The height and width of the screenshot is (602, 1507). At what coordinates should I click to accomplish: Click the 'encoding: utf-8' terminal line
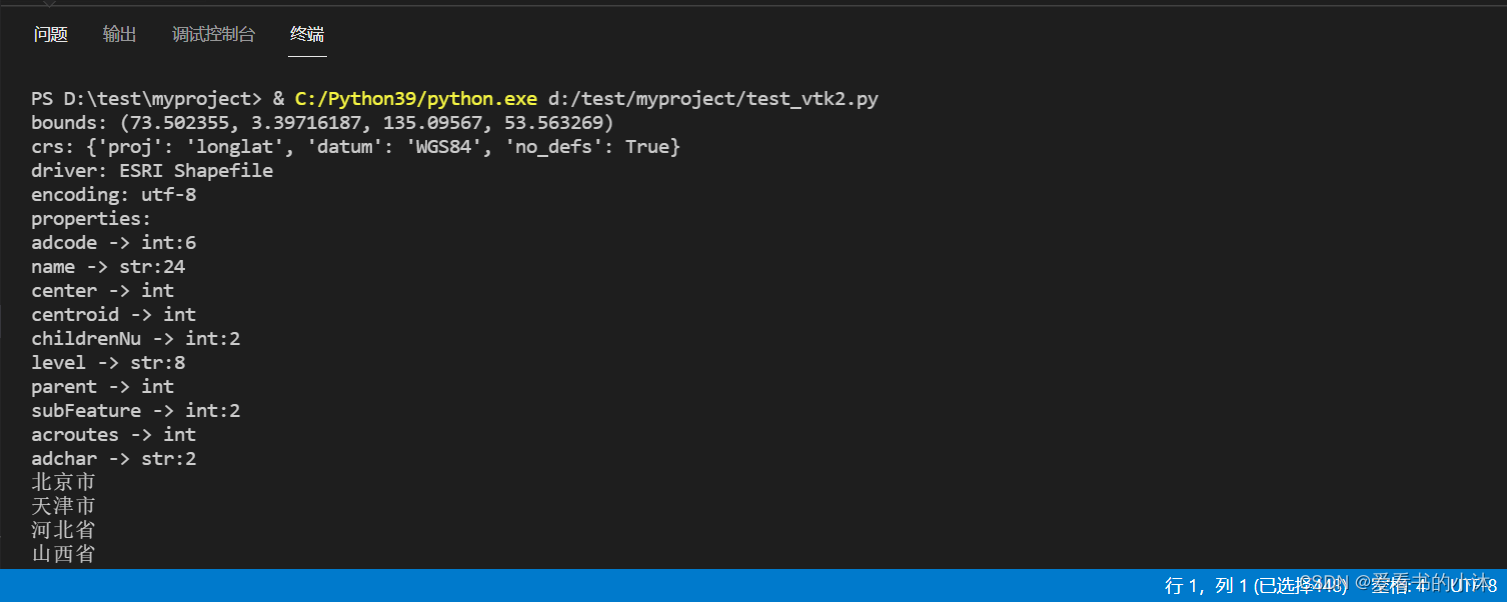pos(113,195)
